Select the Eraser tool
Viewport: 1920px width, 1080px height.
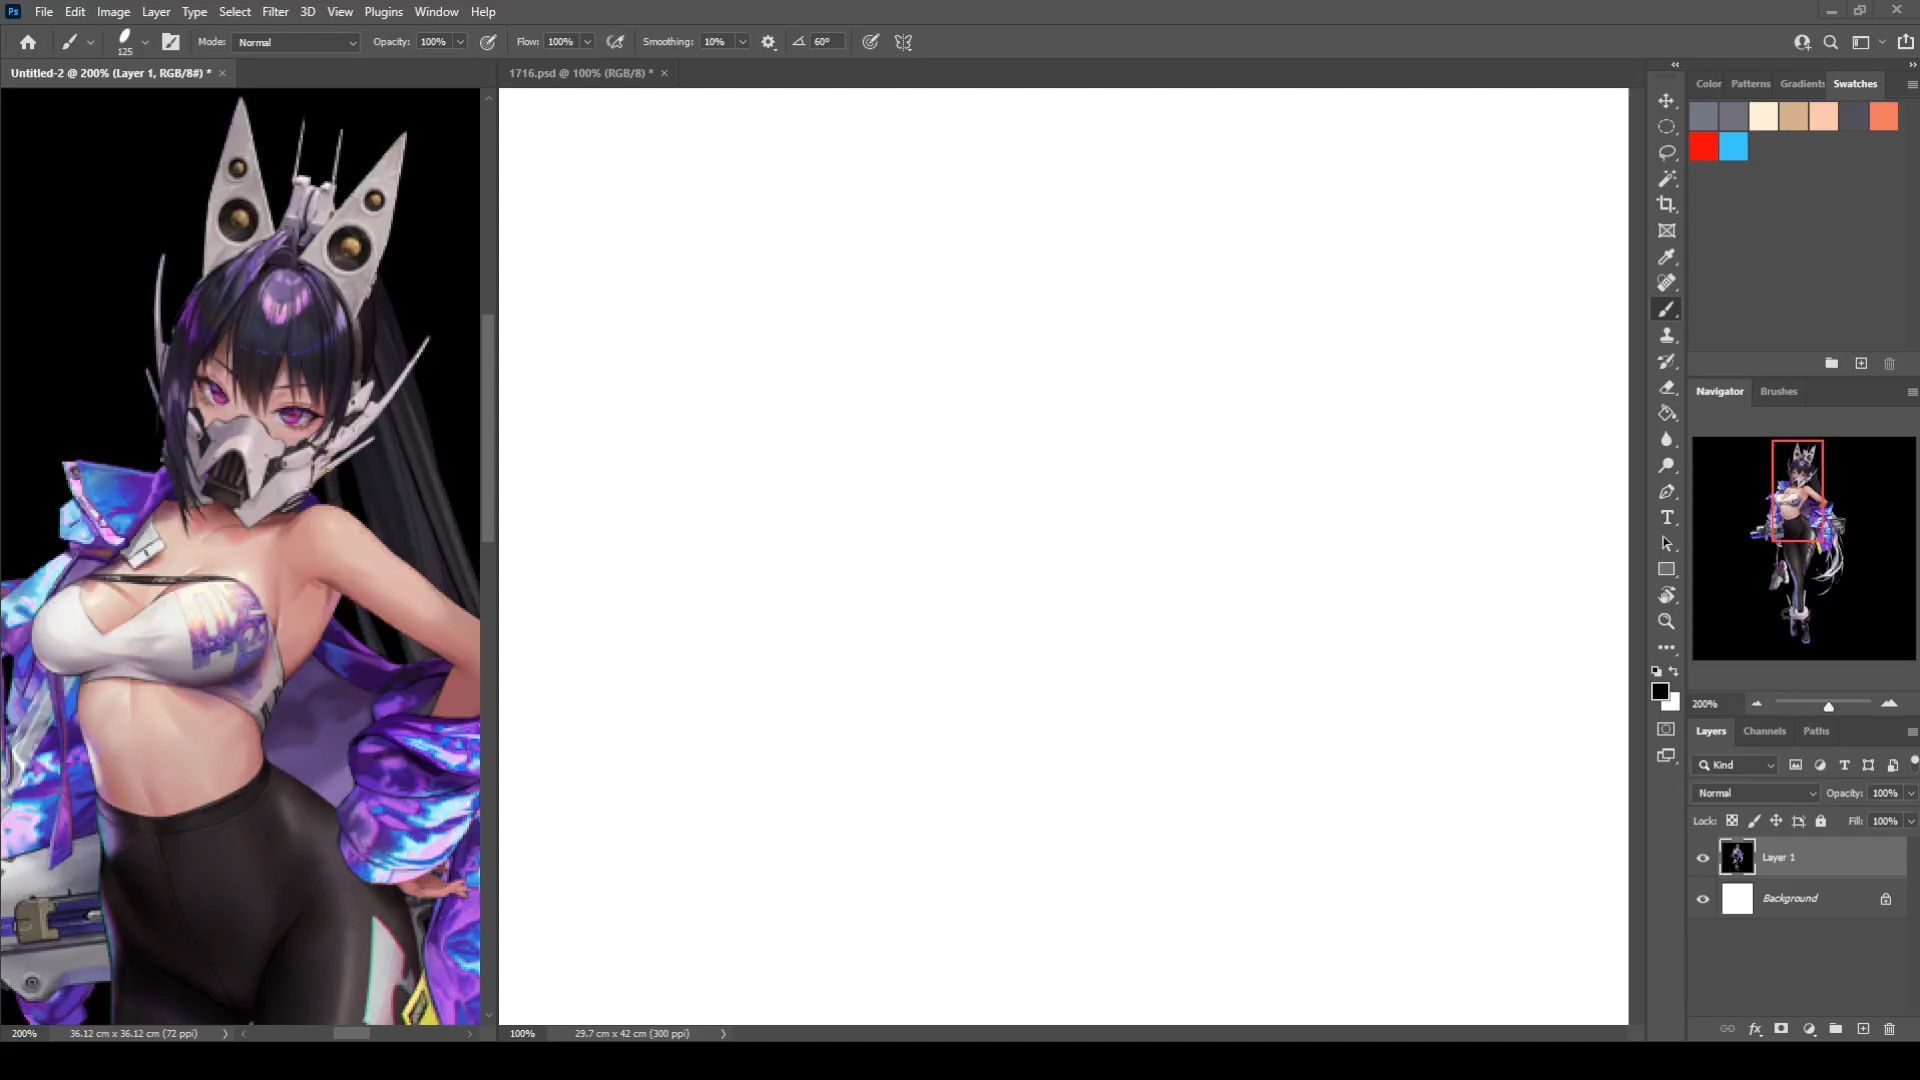(1666, 387)
